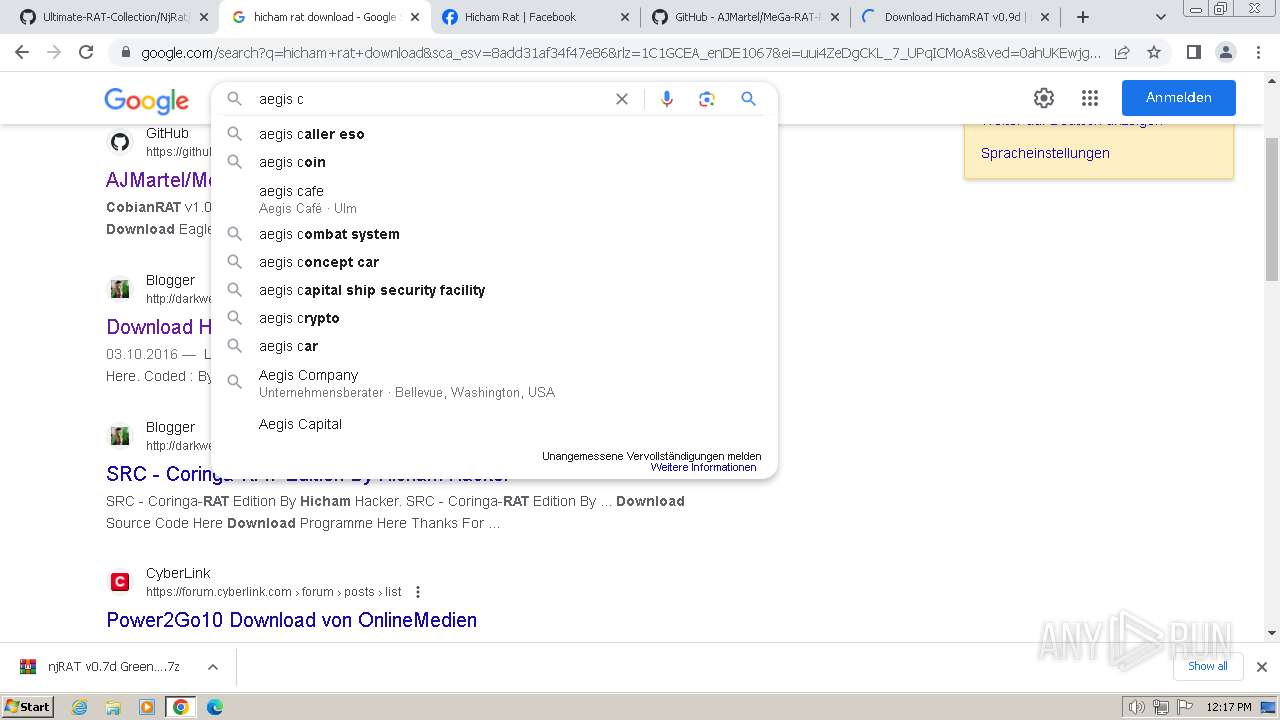Open Action Center flag icon in tray
The height and width of the screenshot is (720, 1280).
point(1184,707)
